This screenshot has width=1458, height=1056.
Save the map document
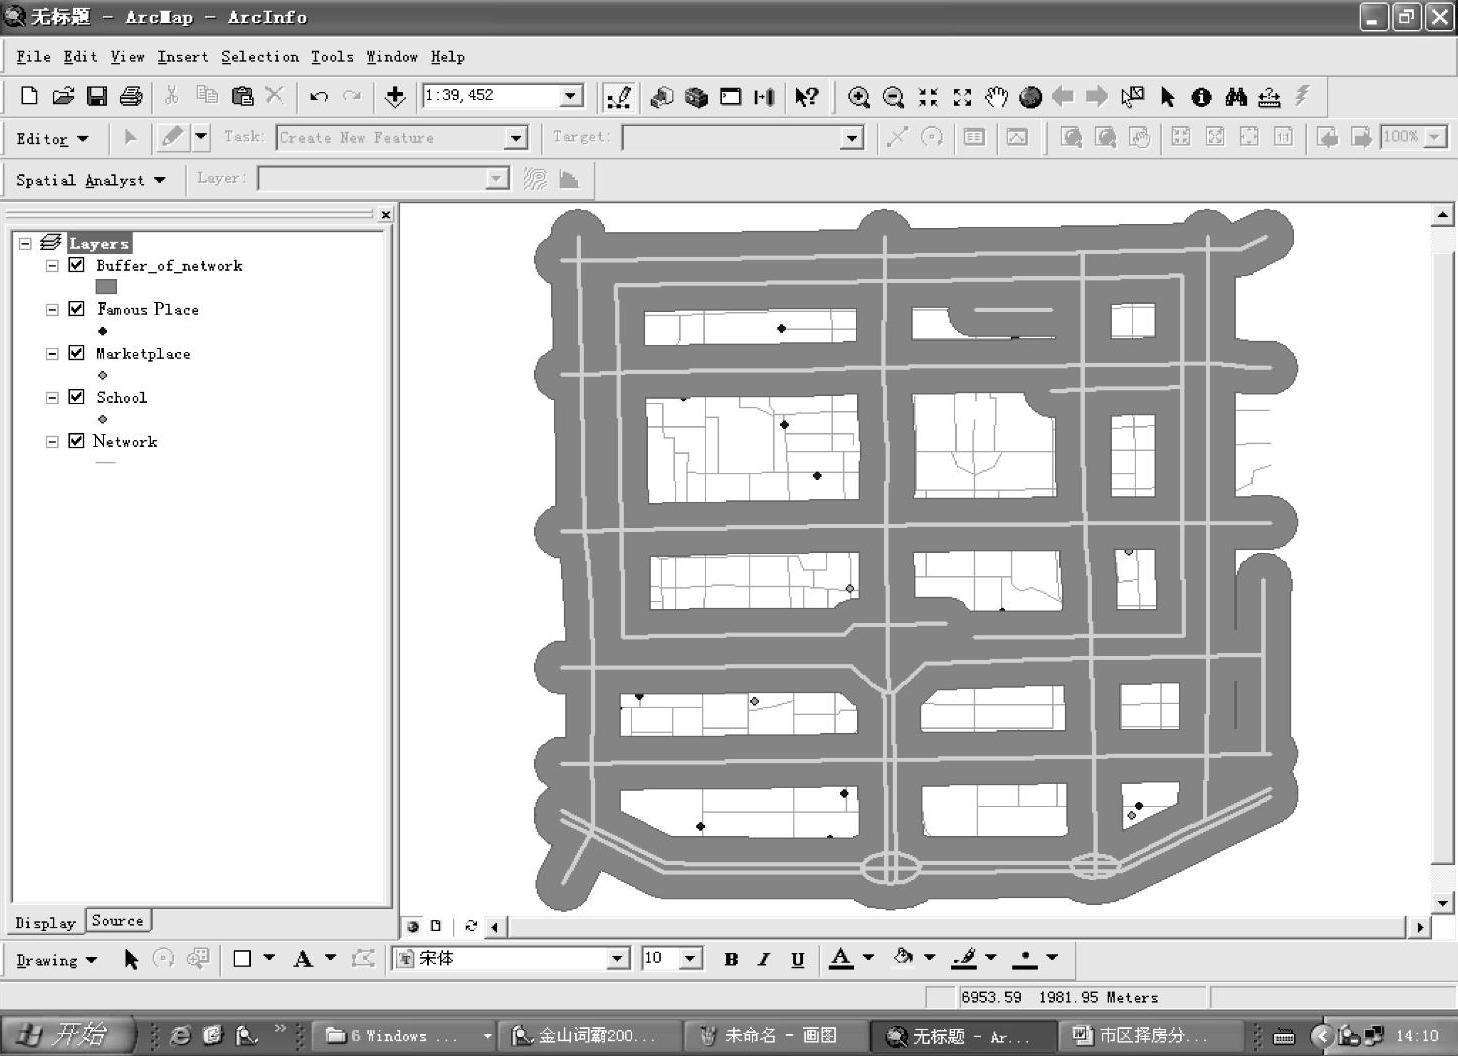97,96
